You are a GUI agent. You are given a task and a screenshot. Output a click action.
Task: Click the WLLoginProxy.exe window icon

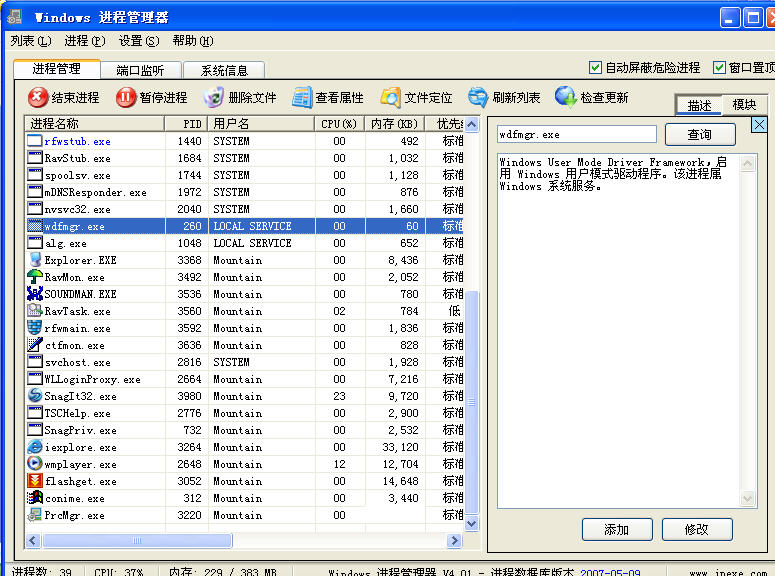35,379
